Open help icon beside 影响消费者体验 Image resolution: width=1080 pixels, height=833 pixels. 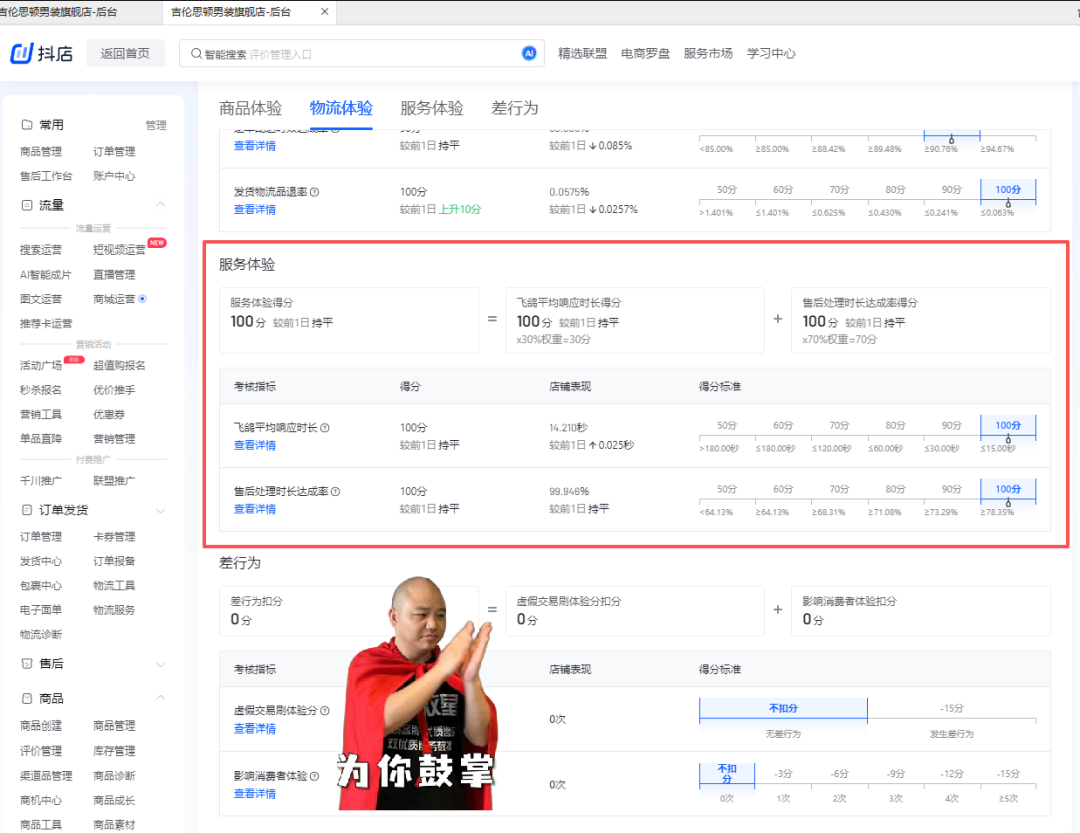[x=315, y=776]
